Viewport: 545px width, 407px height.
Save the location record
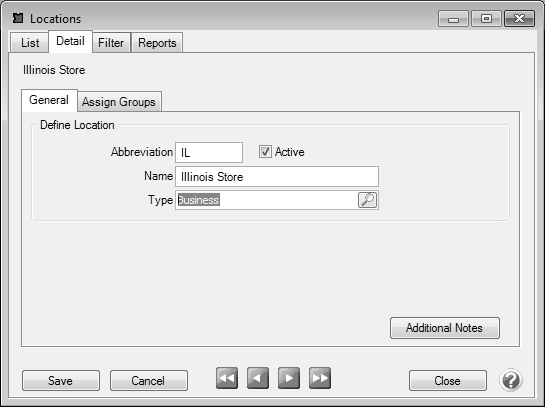click(61, 381)
